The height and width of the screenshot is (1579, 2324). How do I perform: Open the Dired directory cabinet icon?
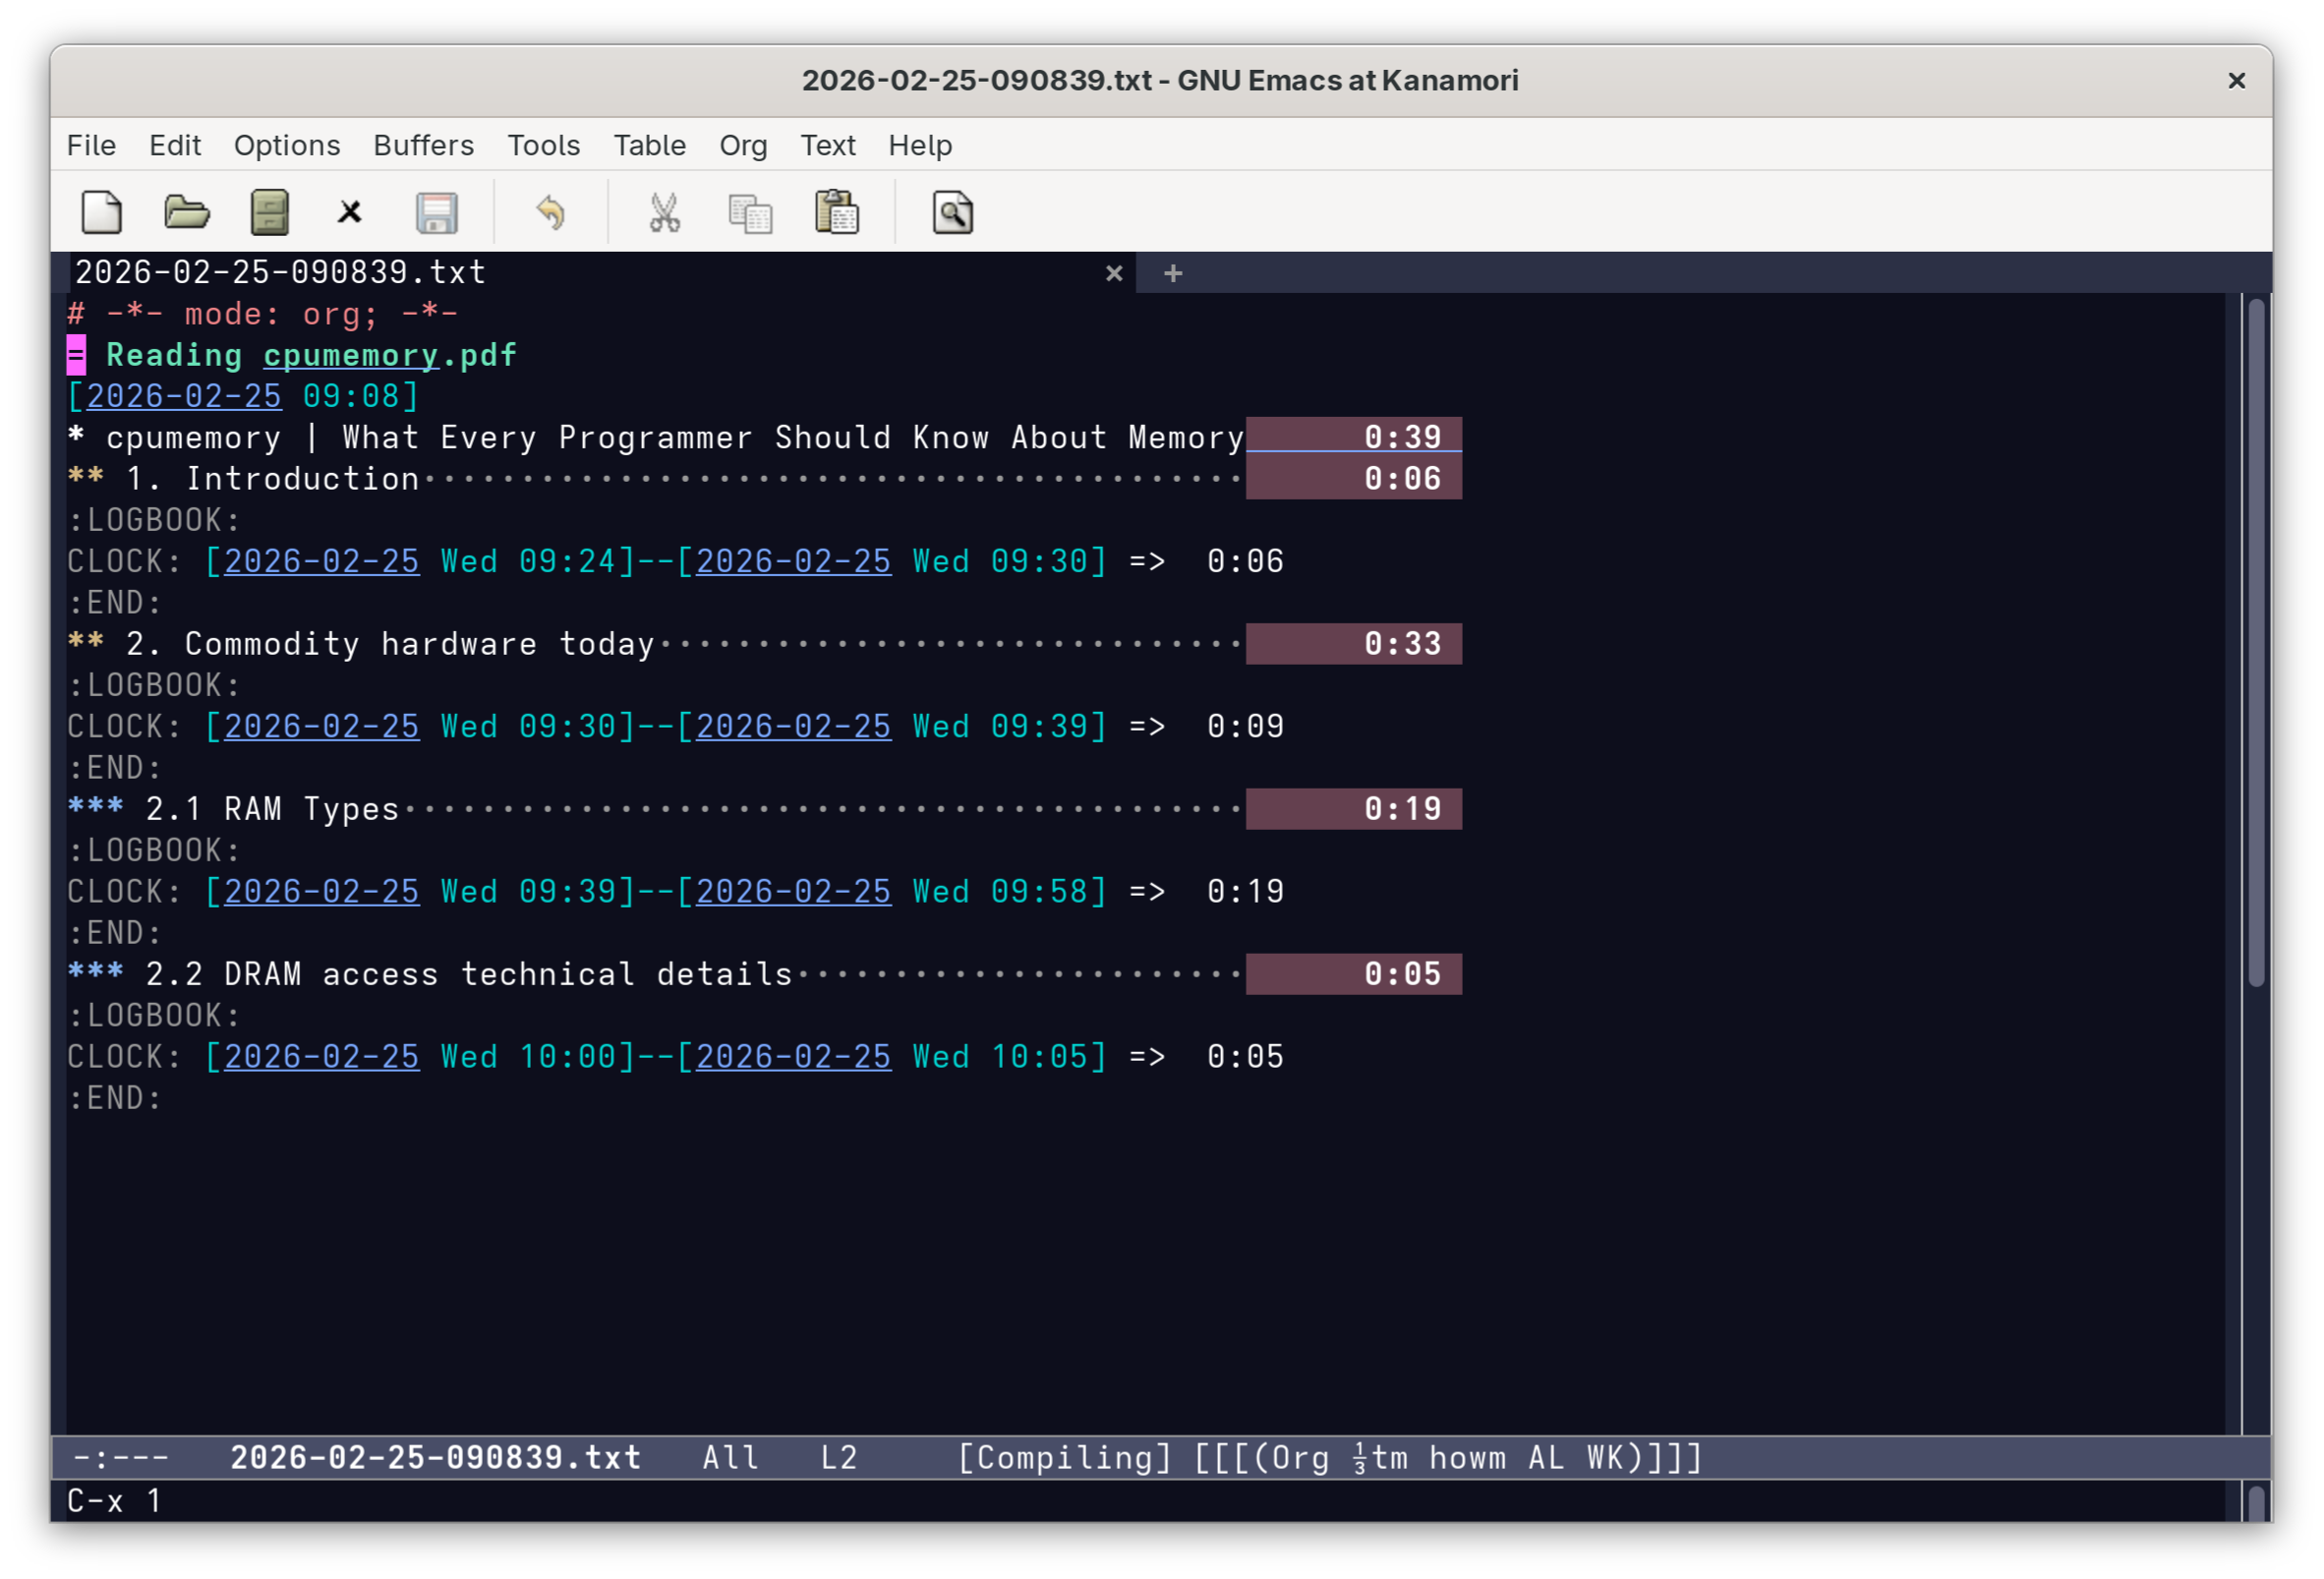(269, 212)
